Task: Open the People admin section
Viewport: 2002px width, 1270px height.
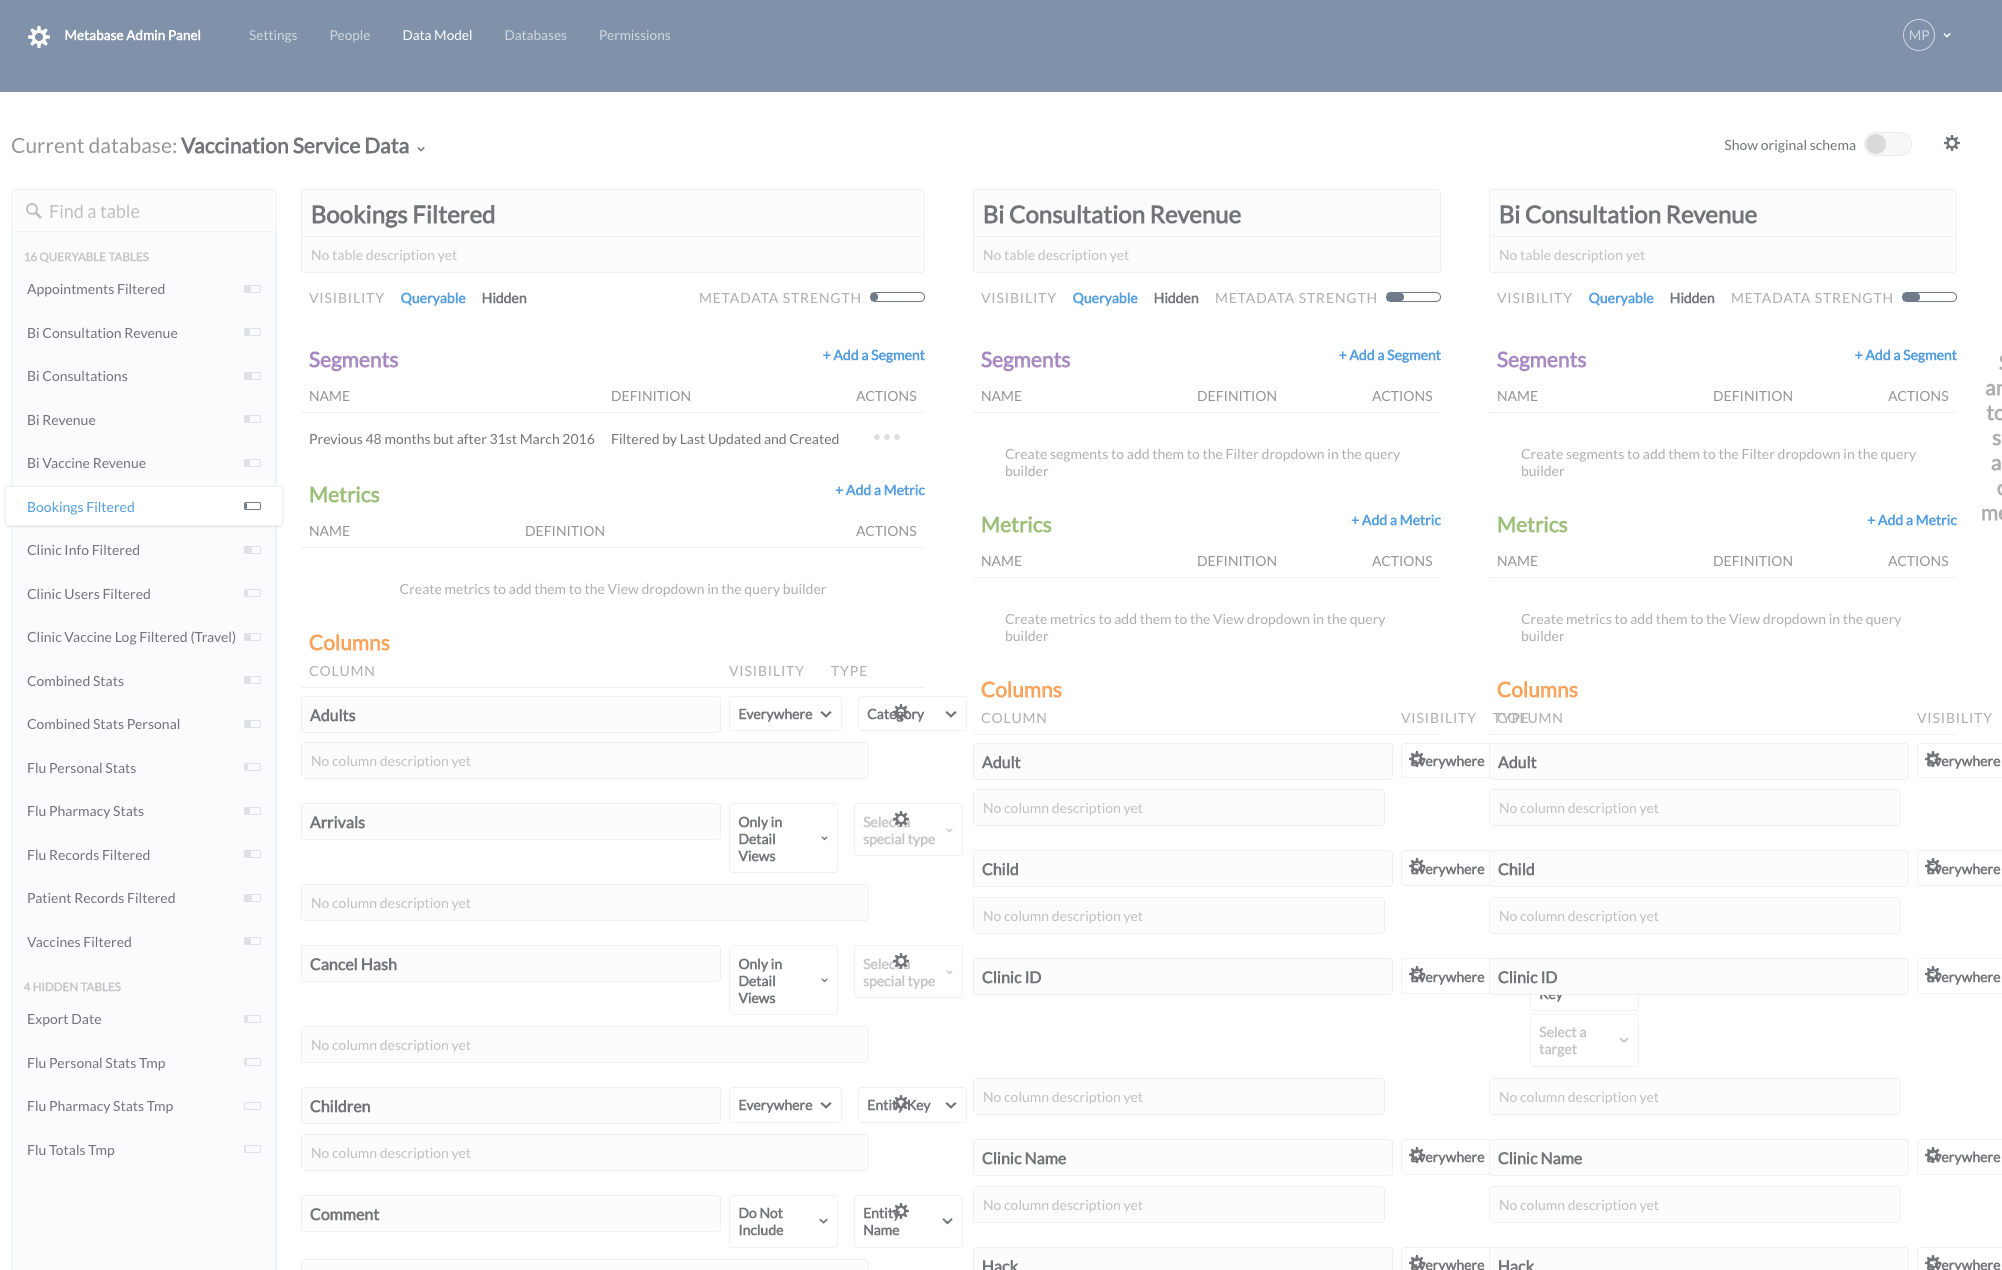Action: click(x=349, y=35)
